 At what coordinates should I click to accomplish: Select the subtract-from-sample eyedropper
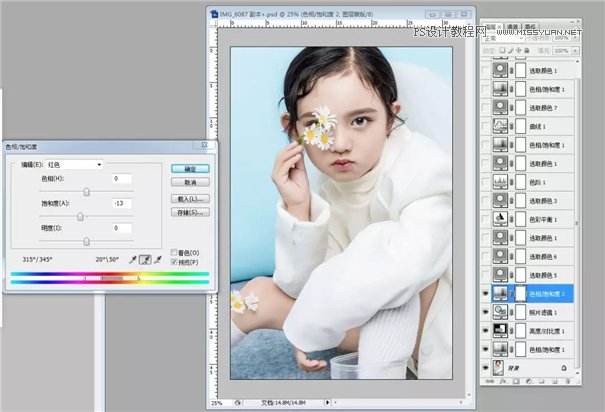pos(158,259)
